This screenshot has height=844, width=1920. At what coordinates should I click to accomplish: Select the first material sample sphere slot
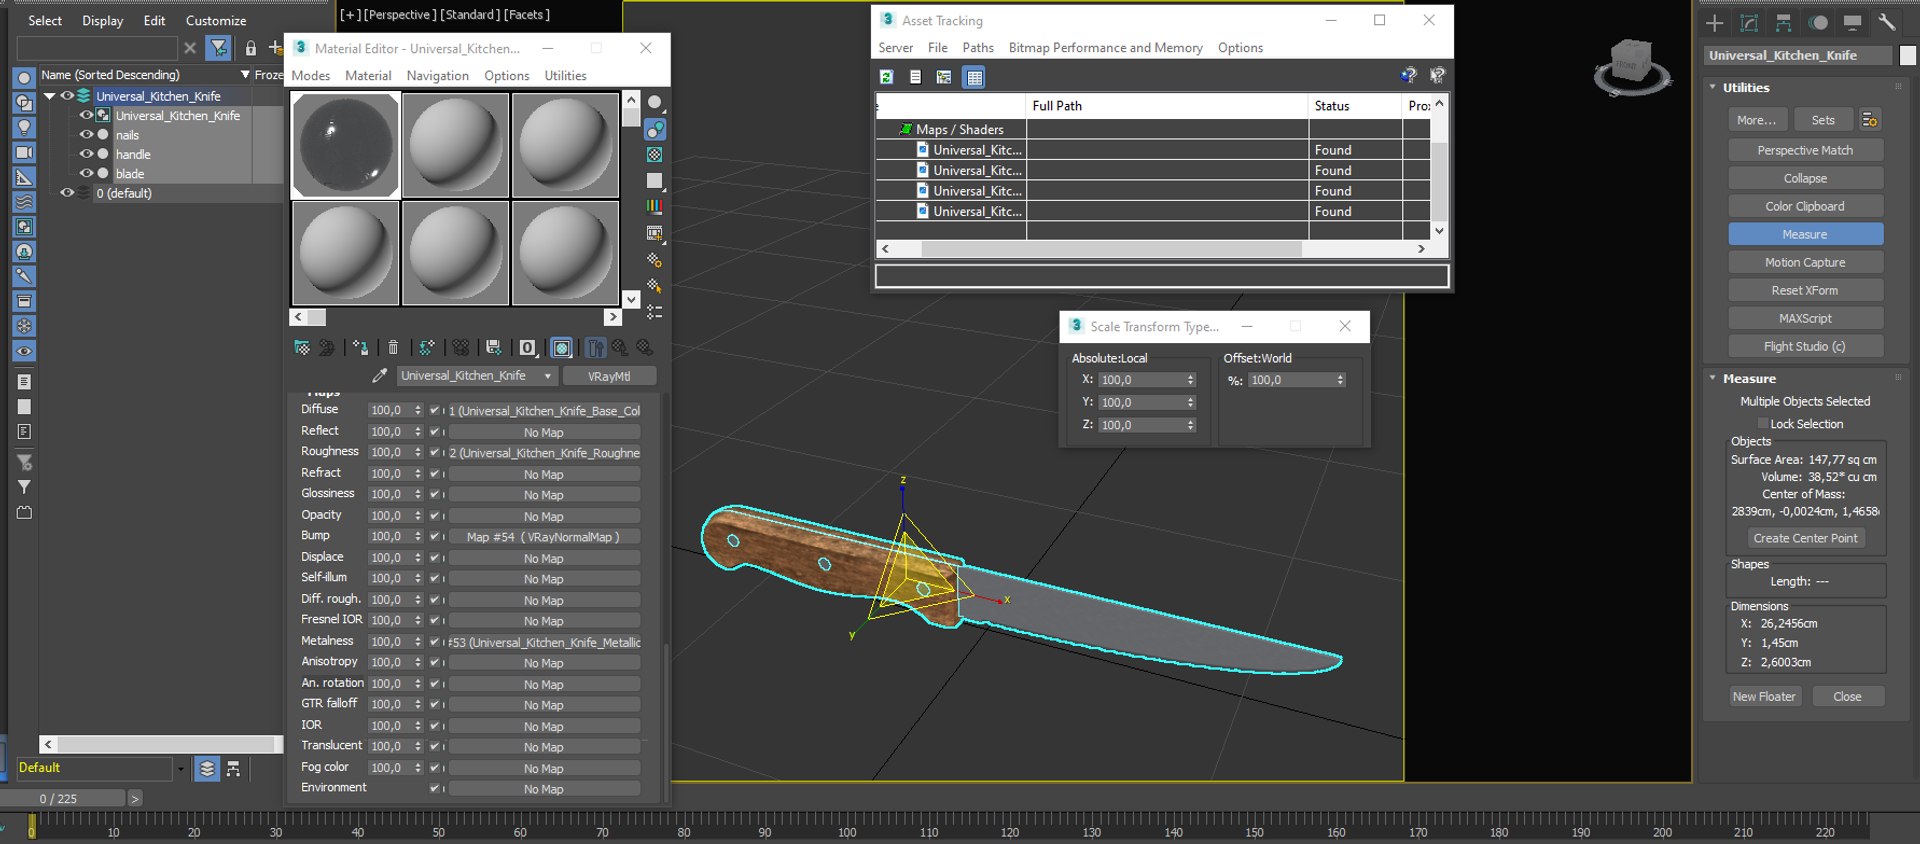346,145
